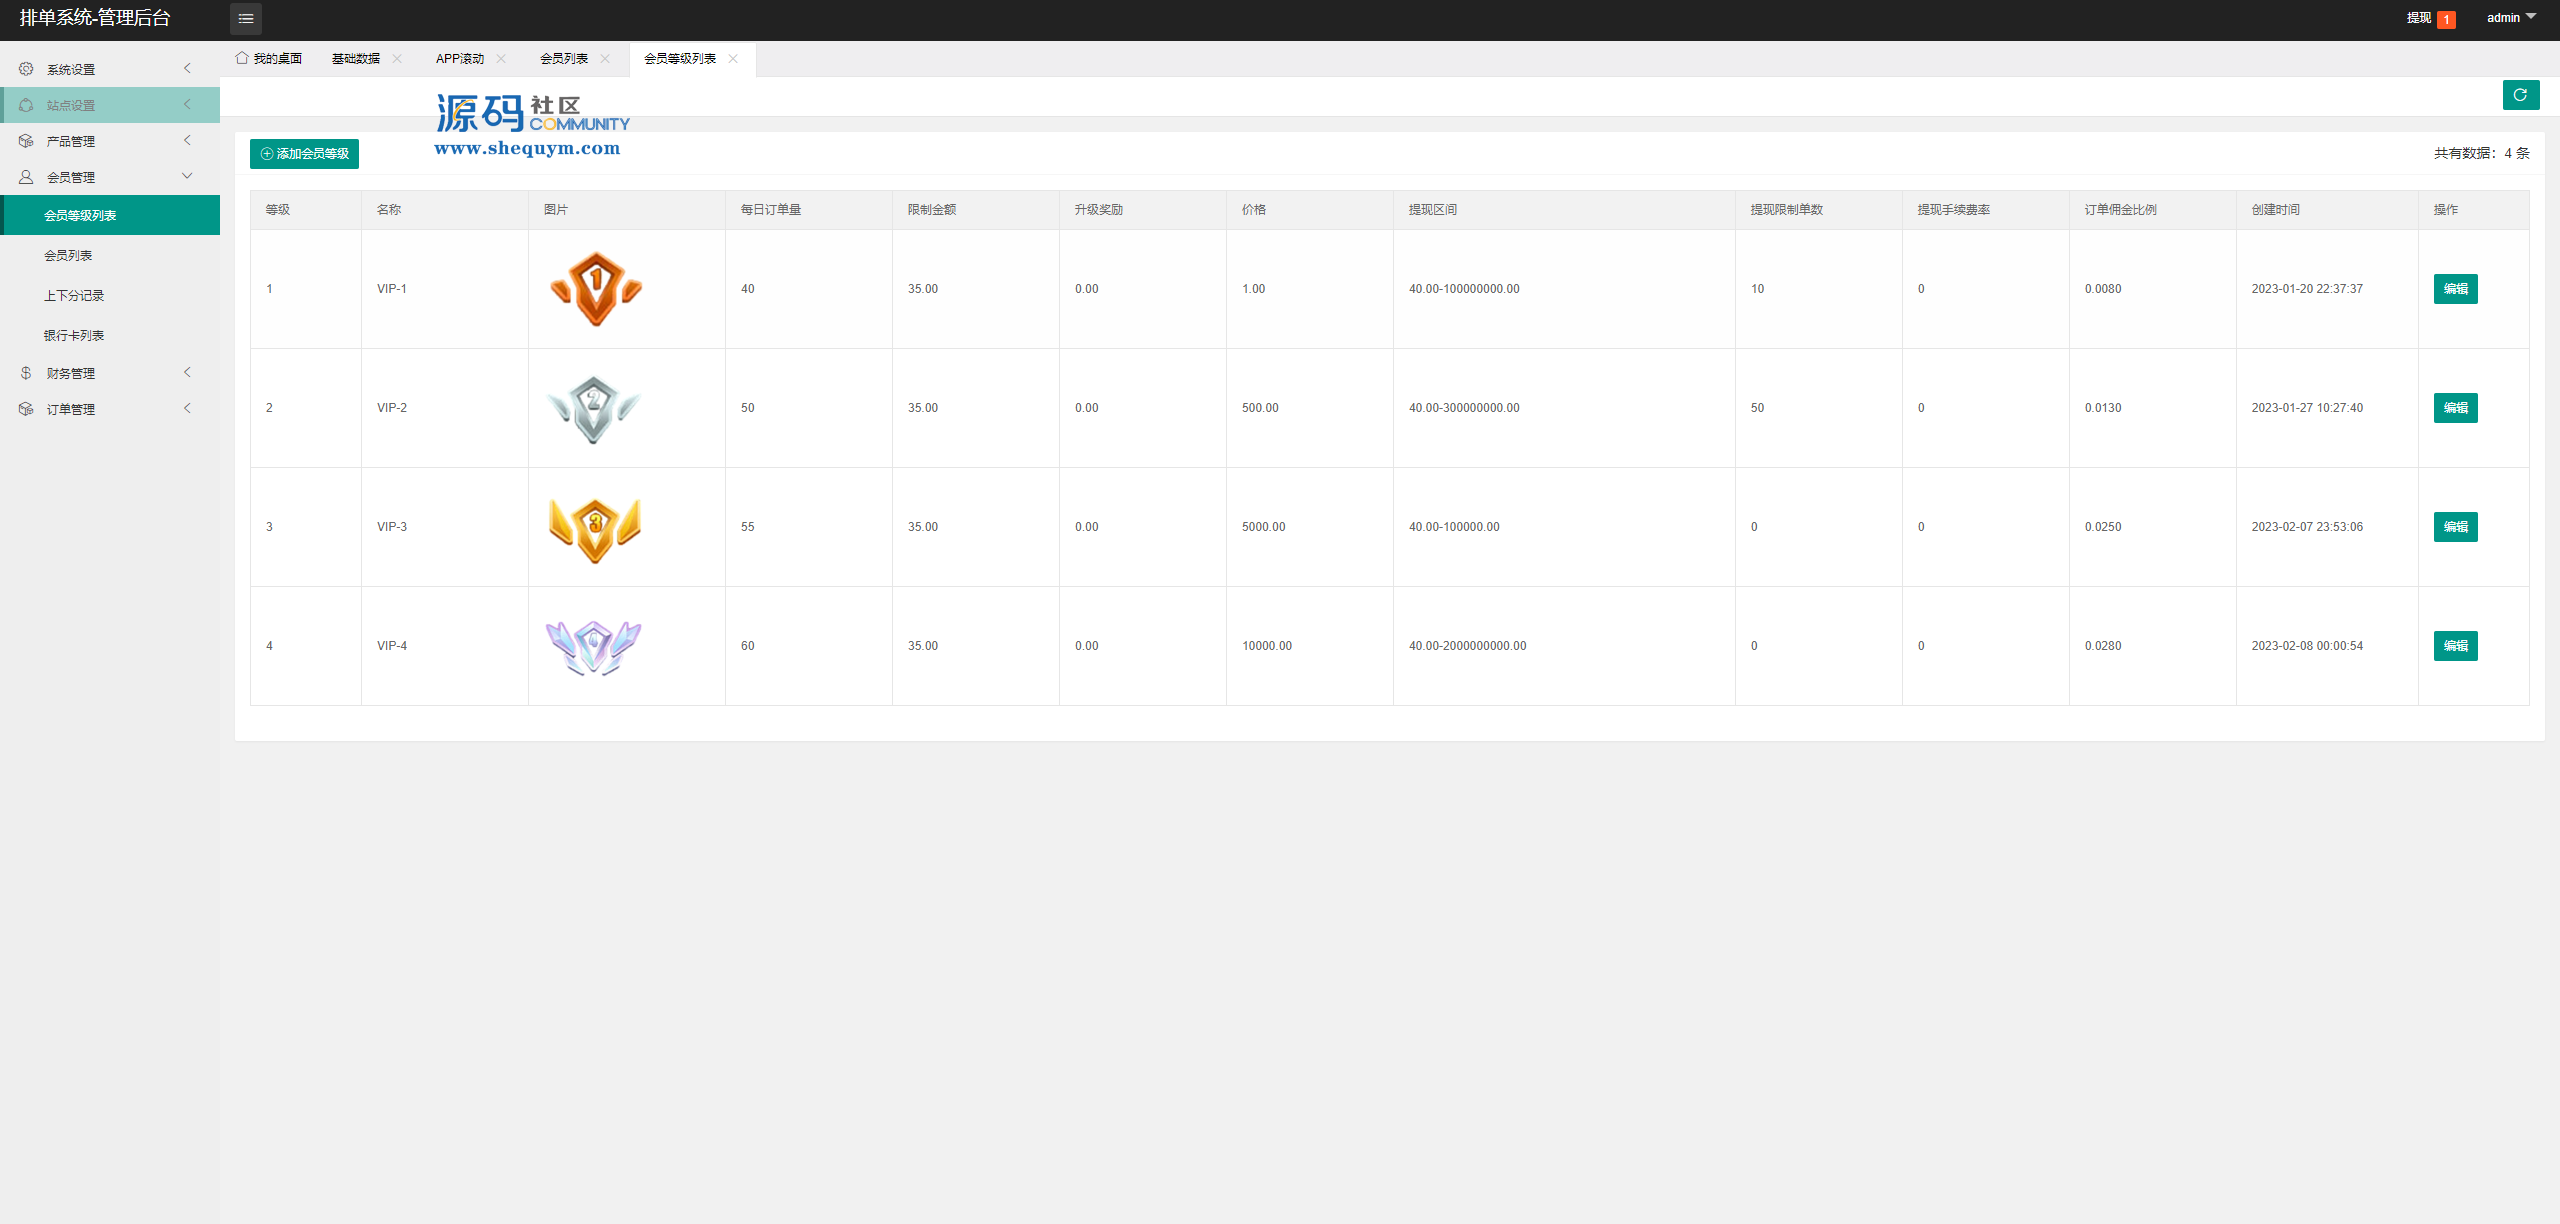The height and width of the screenshot is (1224, 2560).
Task: Open the VIP-3 gold badge image
Action: 595,529
